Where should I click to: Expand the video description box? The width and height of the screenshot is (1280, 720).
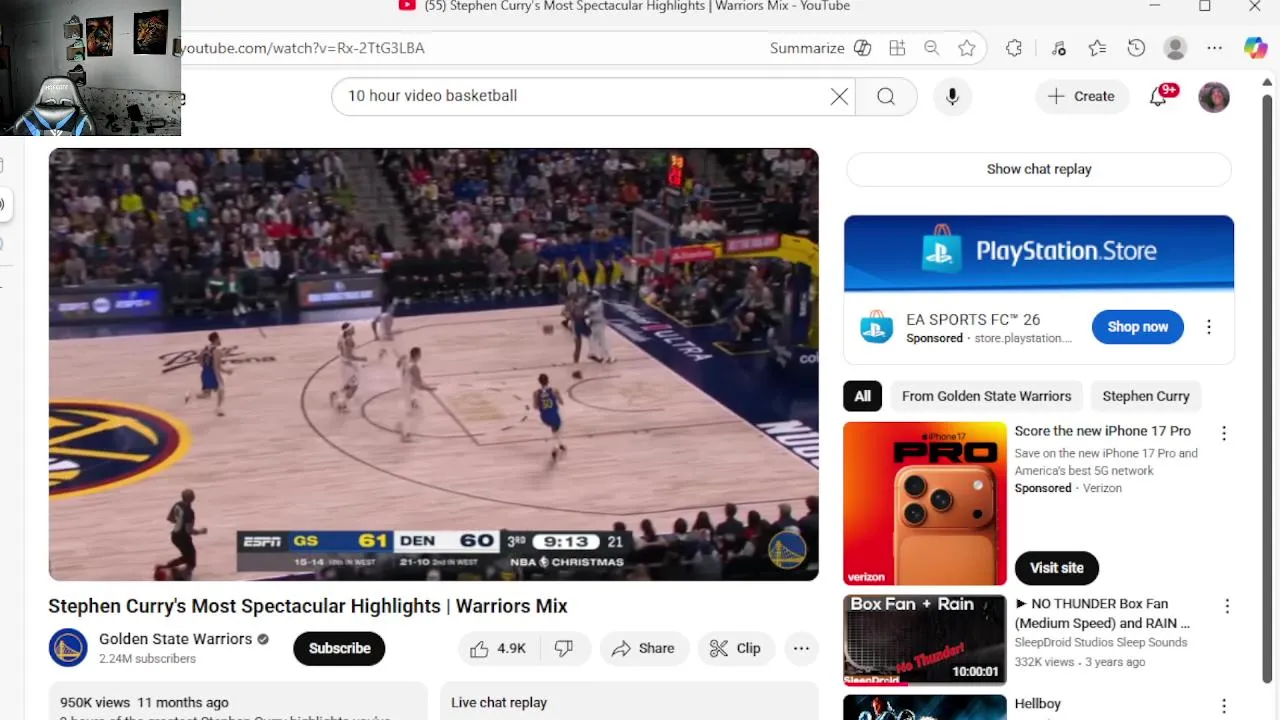(x=238, y=701)
